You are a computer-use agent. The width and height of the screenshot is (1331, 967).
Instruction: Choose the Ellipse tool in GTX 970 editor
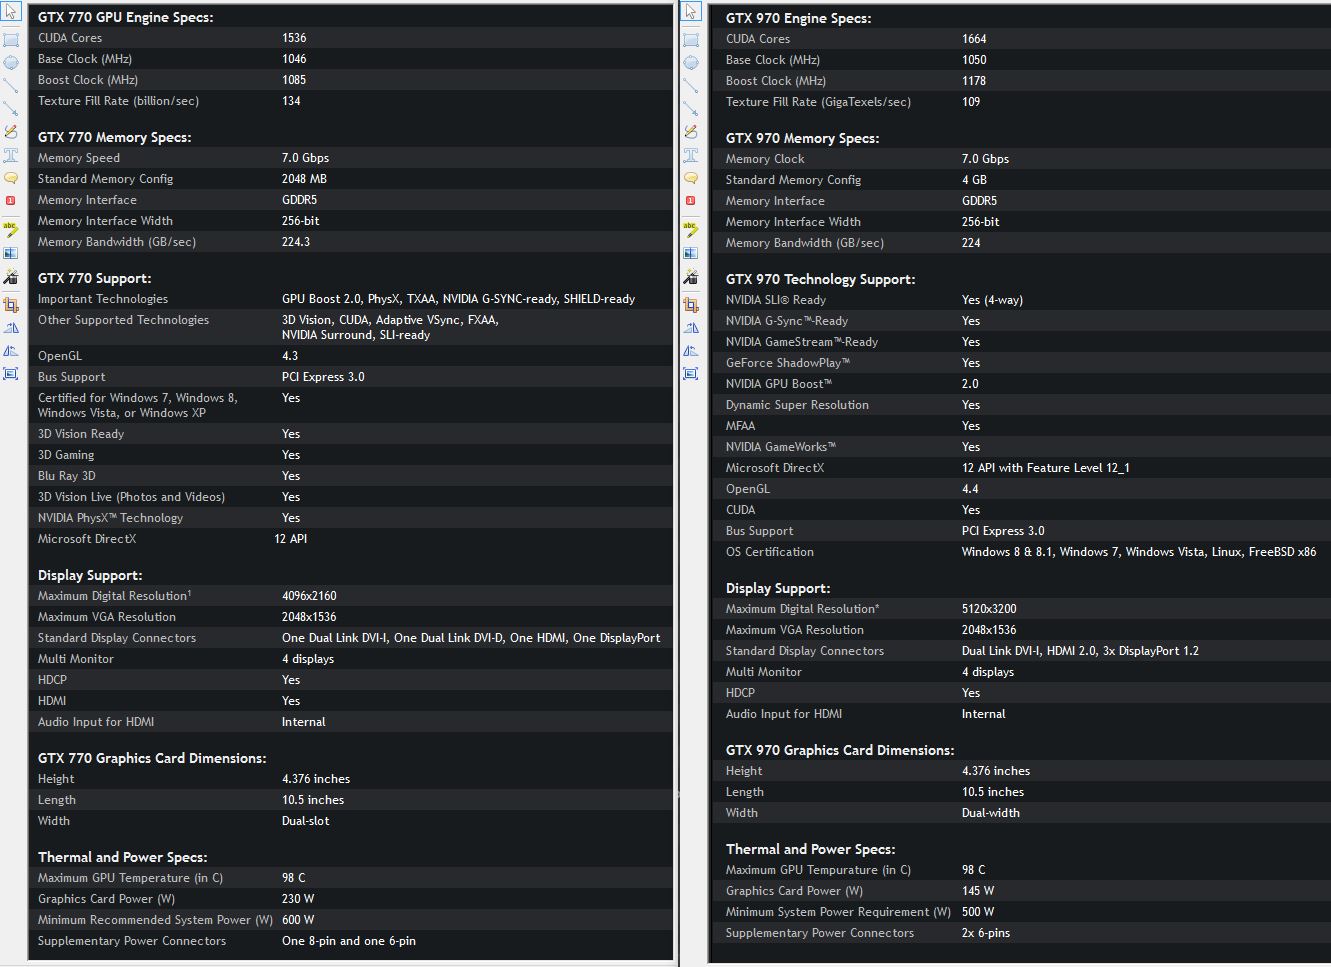pos(691,63)
